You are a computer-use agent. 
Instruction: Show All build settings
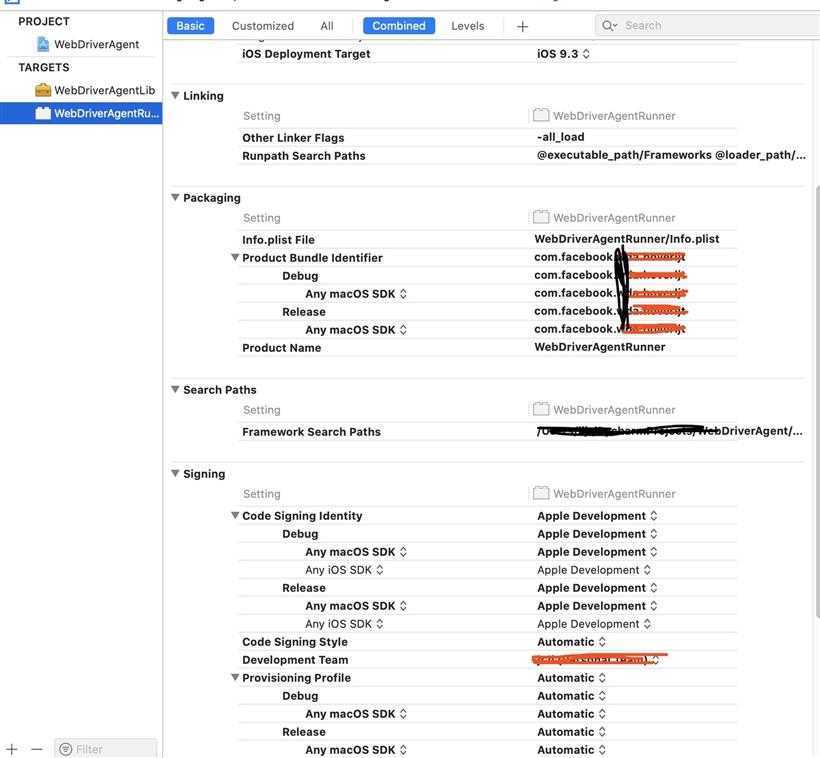327,26
